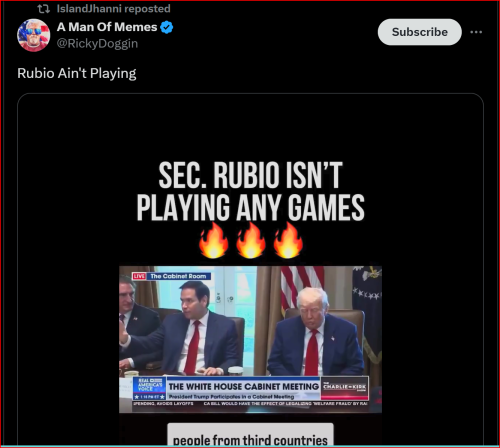Click the last fire emoji
The width and height of the screenshot is (500, 448).
point(288,240)
